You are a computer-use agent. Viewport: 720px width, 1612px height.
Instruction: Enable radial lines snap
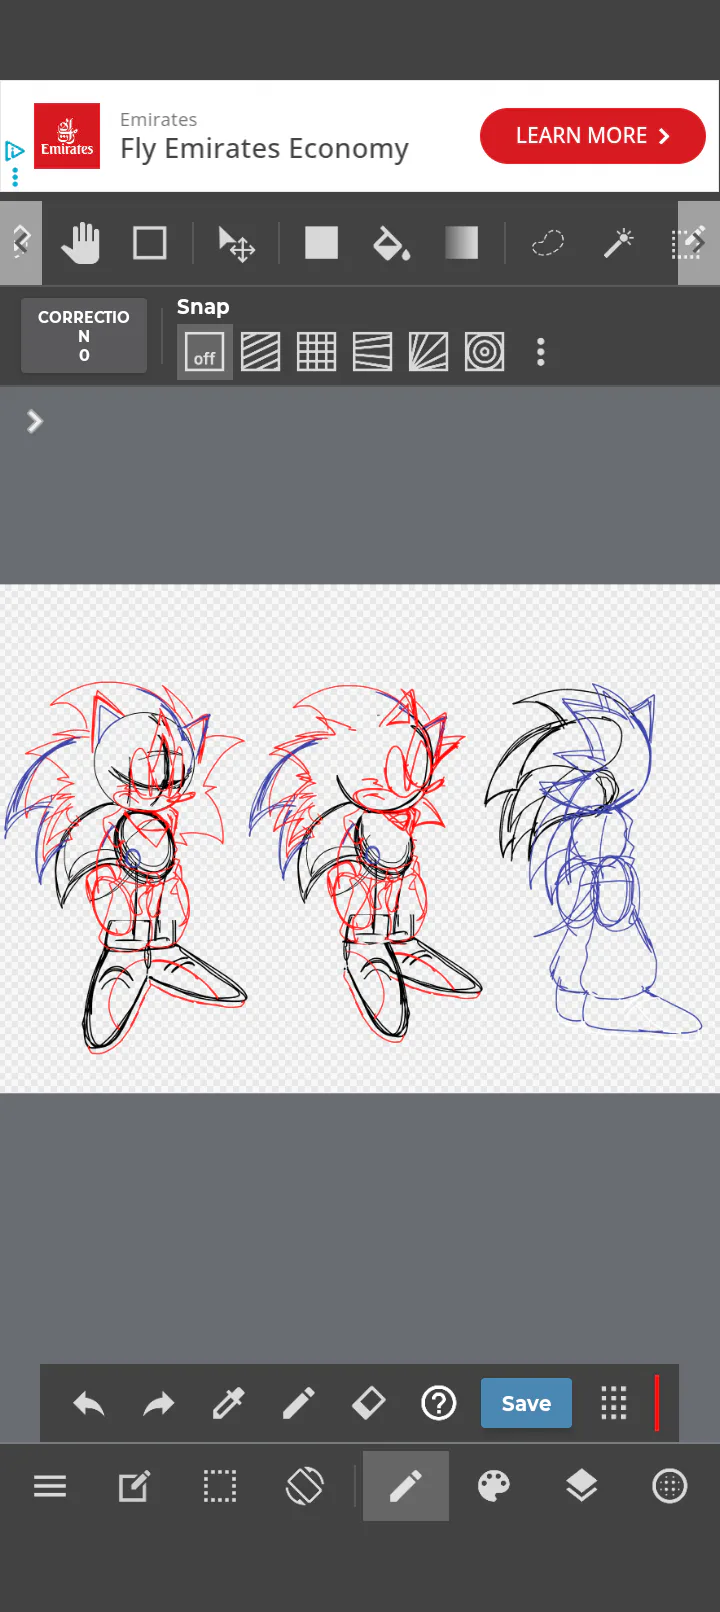(x=429, y=352)
